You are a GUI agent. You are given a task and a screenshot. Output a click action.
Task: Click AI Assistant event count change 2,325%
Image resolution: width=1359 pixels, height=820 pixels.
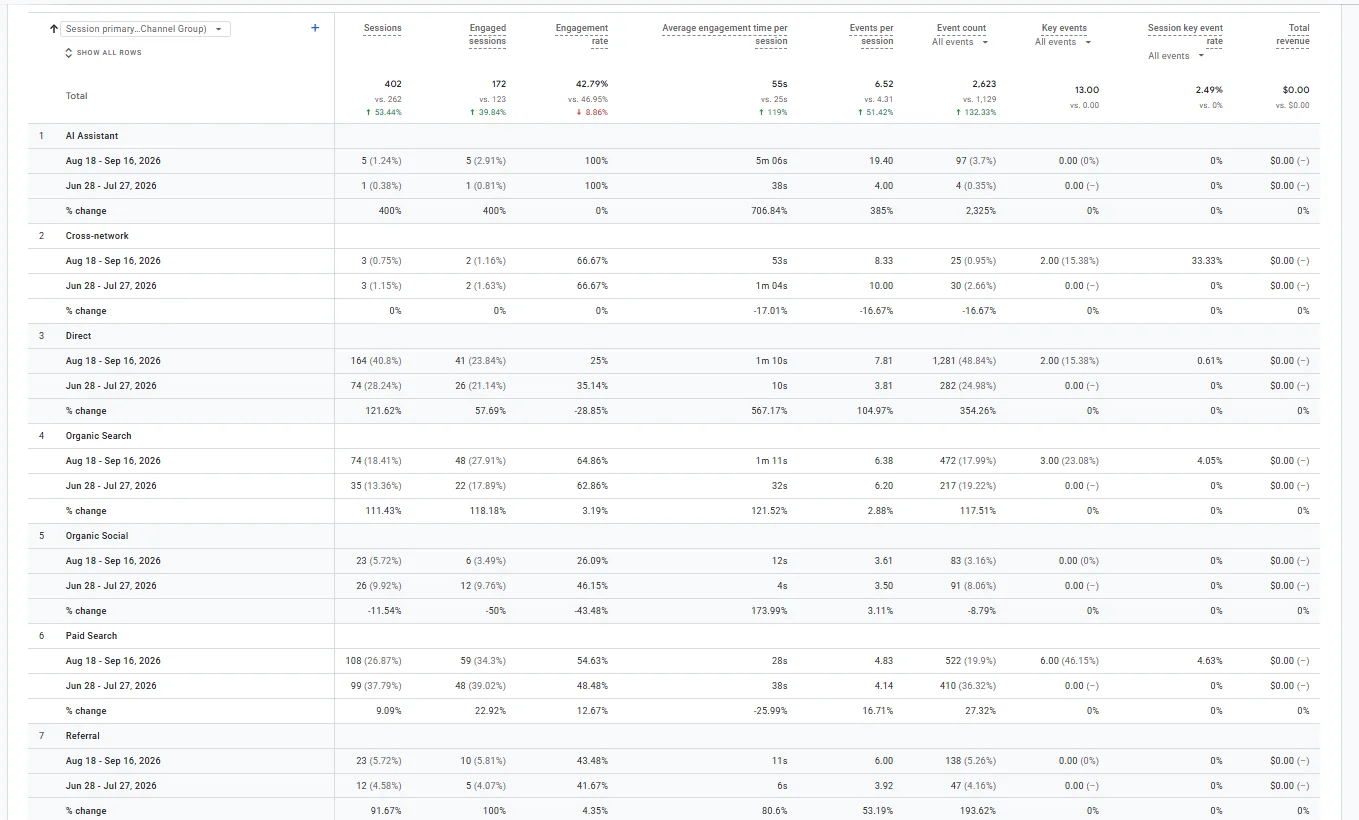coord(981,211)
